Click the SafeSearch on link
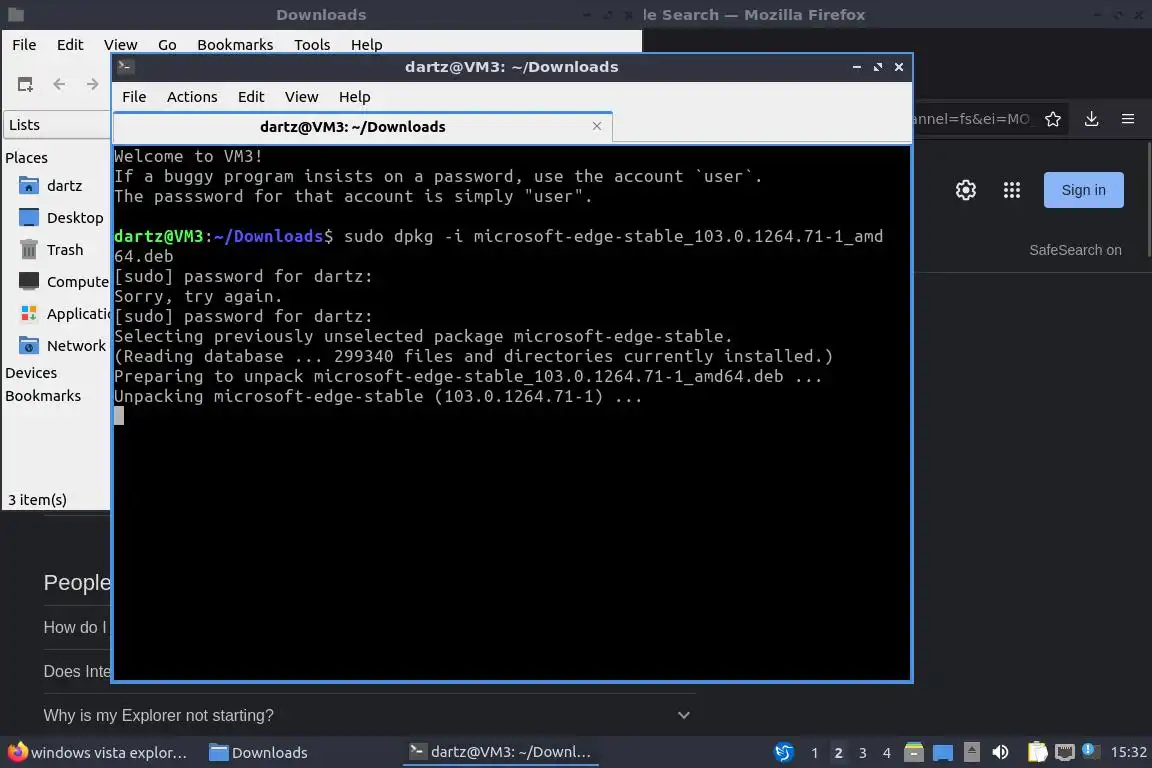This screenshot has height=768, width=1152. 1075,250
